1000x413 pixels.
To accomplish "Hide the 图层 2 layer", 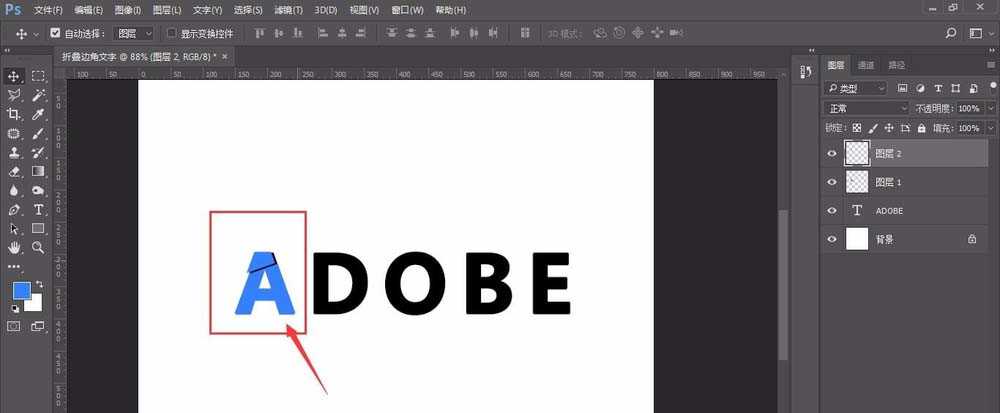I will click(831, 153).
